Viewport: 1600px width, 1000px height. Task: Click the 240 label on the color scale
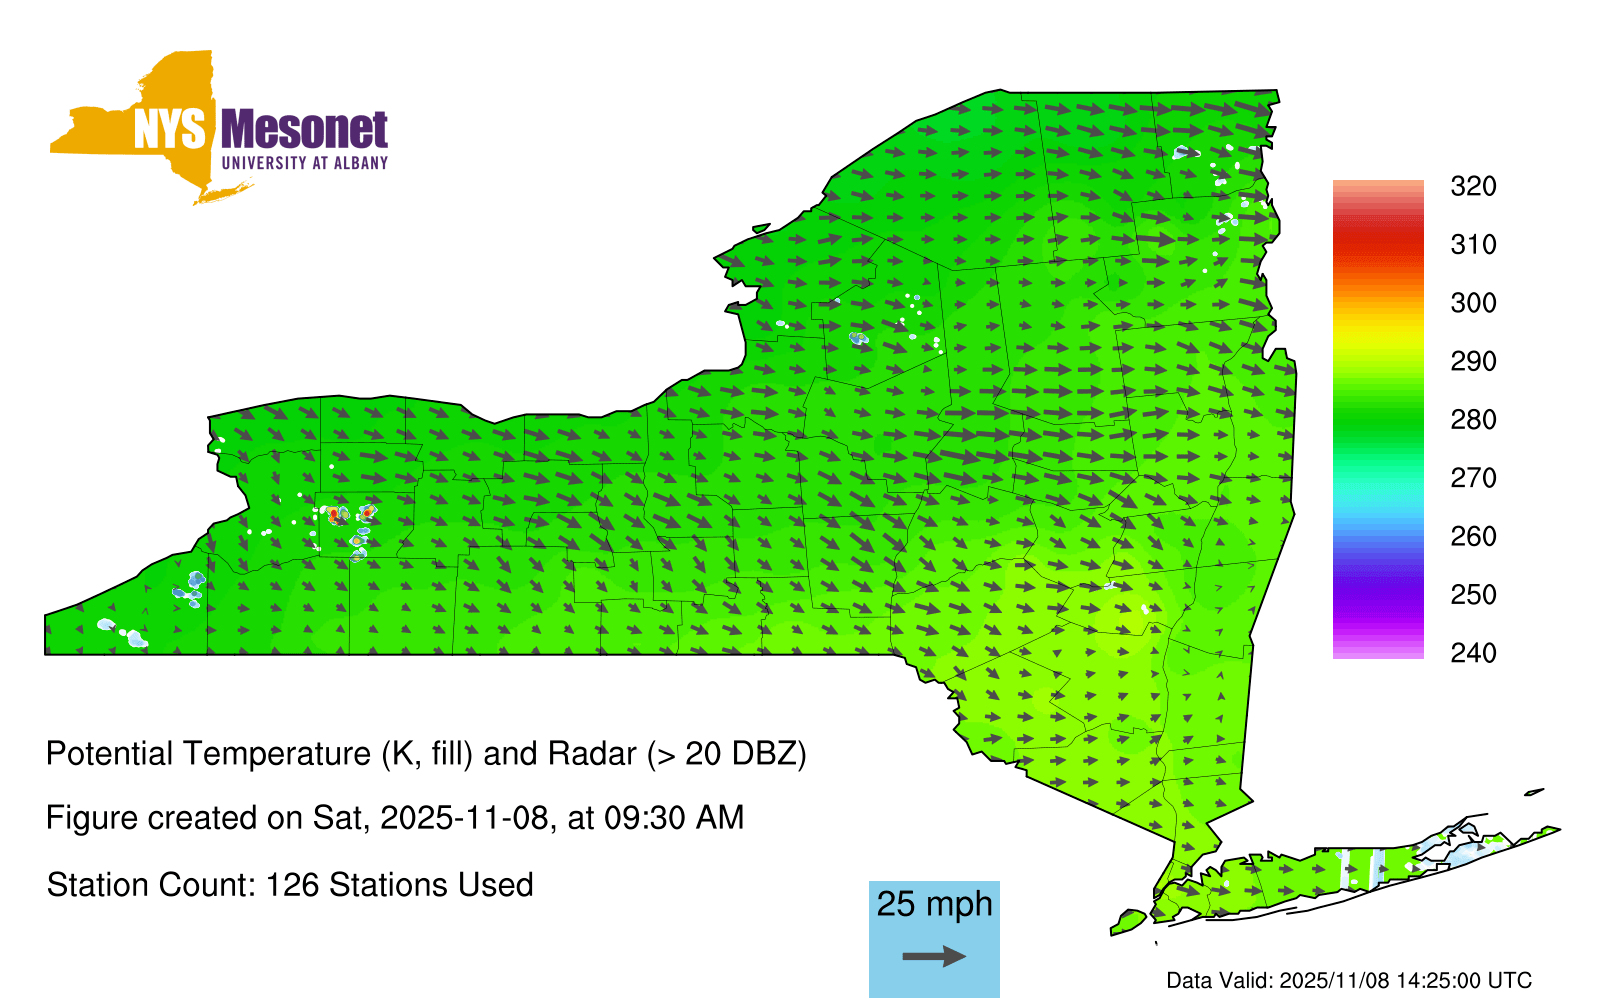click(x=1473, y=653)
